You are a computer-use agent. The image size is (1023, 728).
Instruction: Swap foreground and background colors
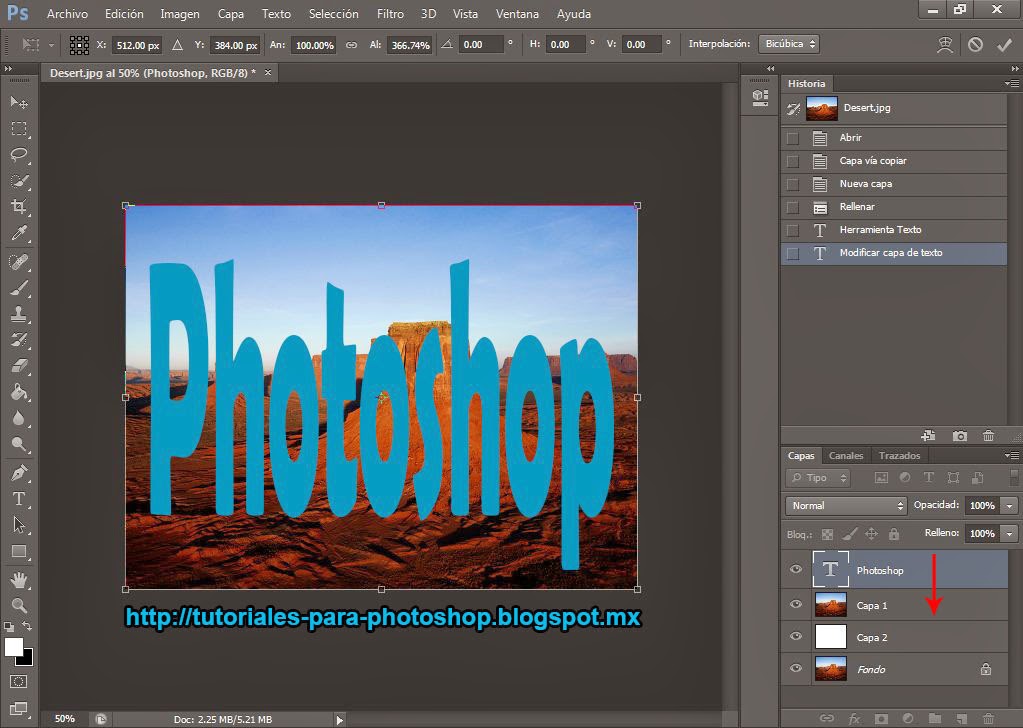tap(27, 626)
